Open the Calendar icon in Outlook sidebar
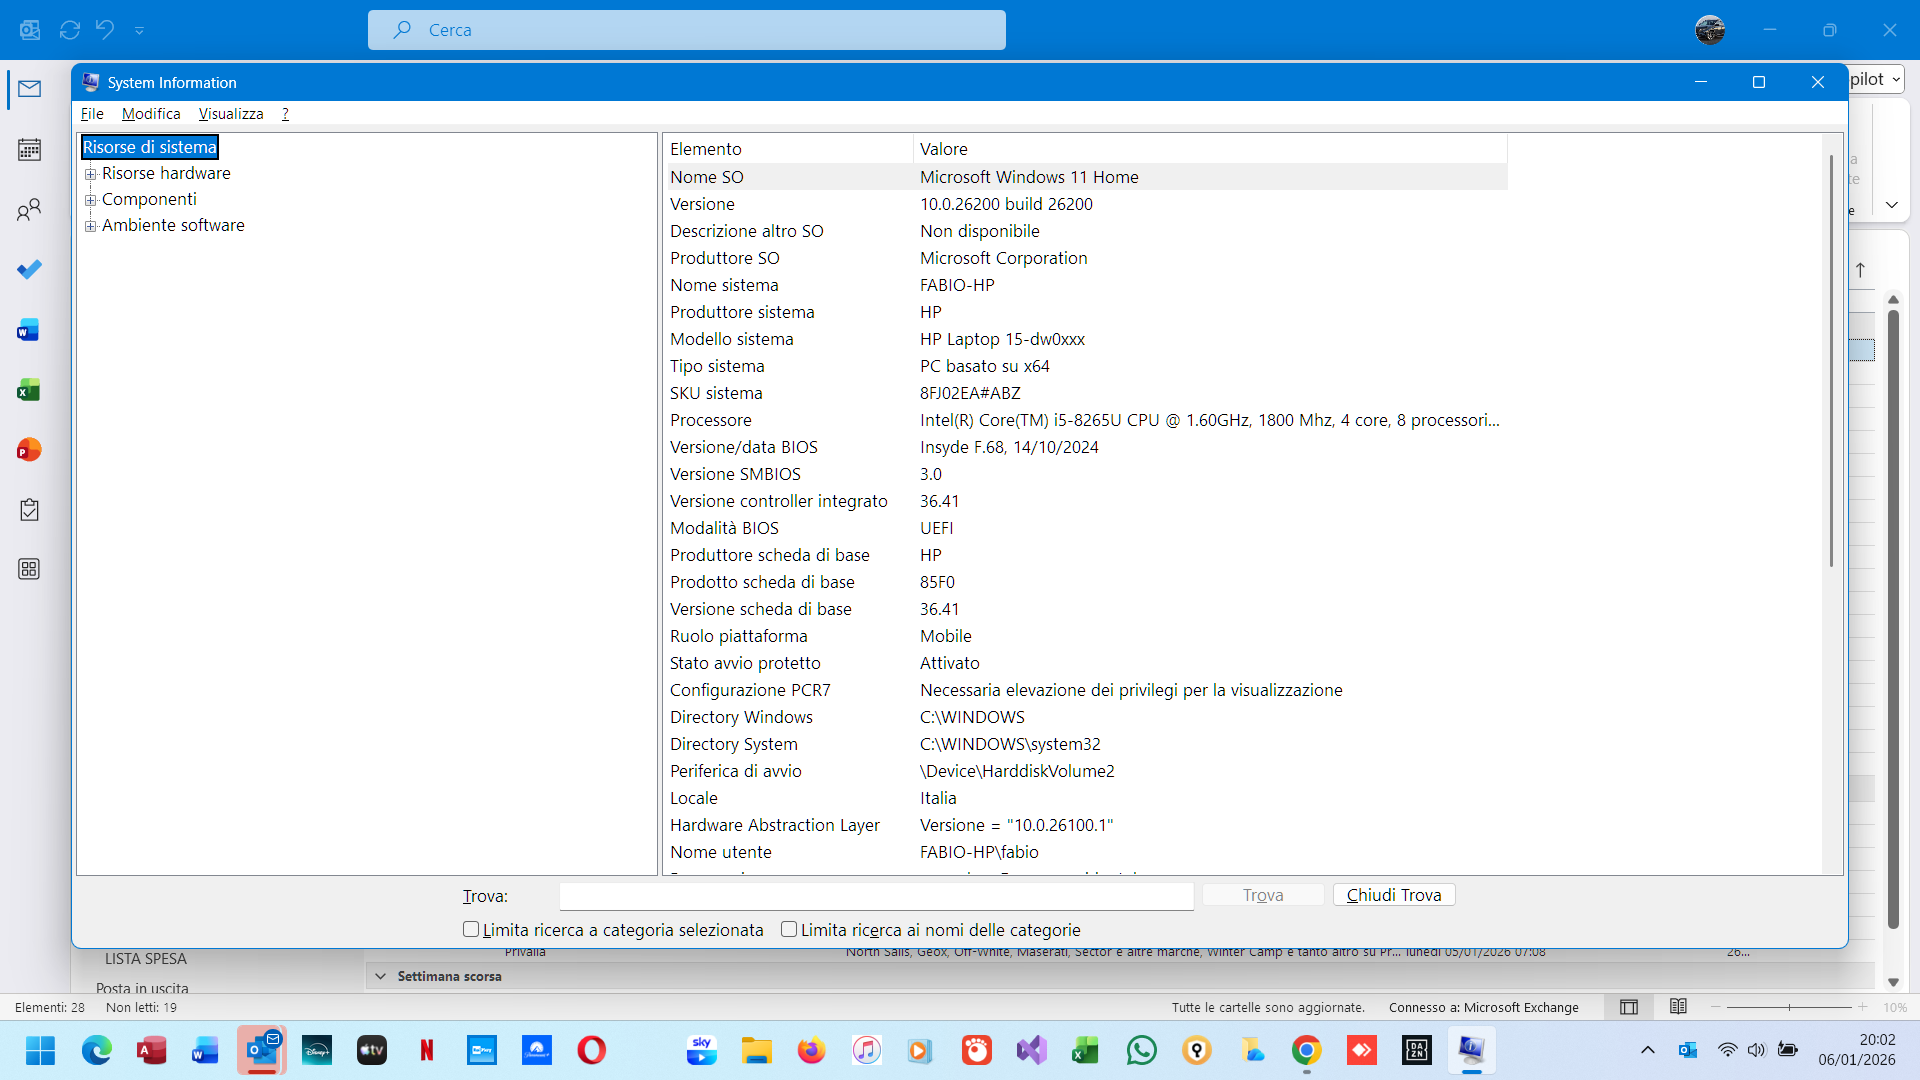 (x=29, y=150)
